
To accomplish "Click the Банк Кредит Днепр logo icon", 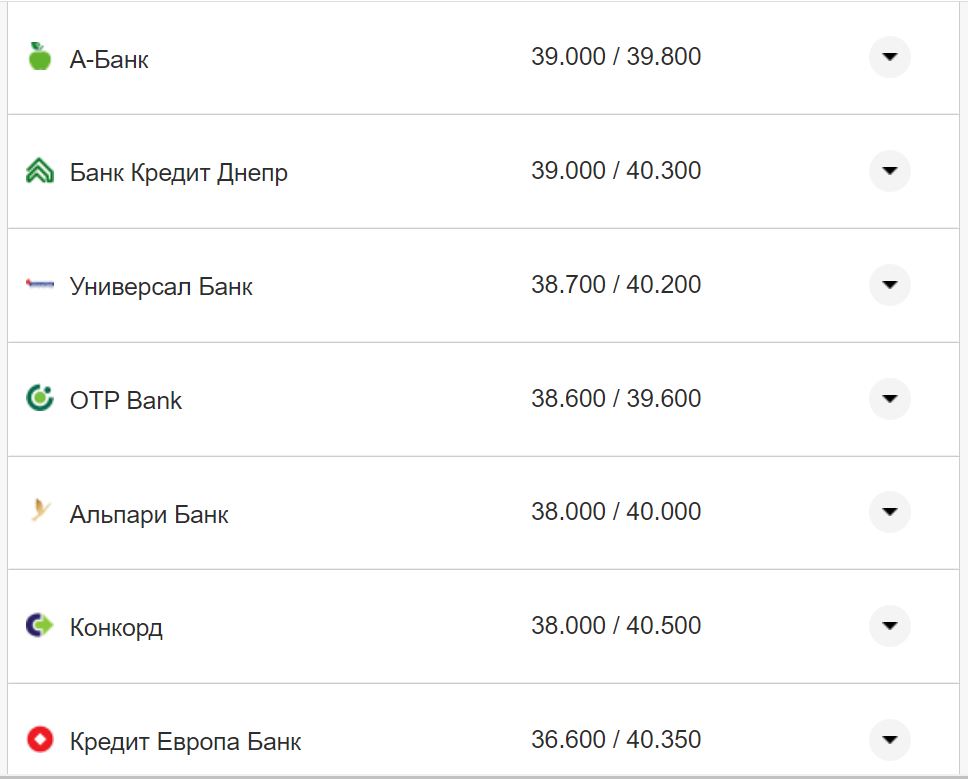I will point(40,171).
